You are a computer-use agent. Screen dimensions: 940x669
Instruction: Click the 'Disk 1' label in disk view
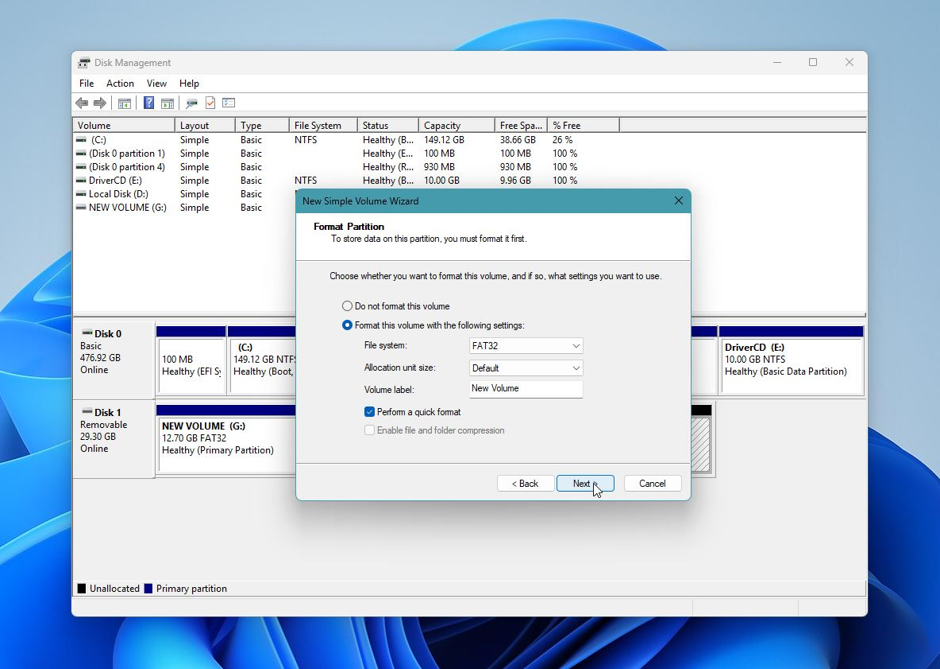pyautogui.click(x=108, y=412)
